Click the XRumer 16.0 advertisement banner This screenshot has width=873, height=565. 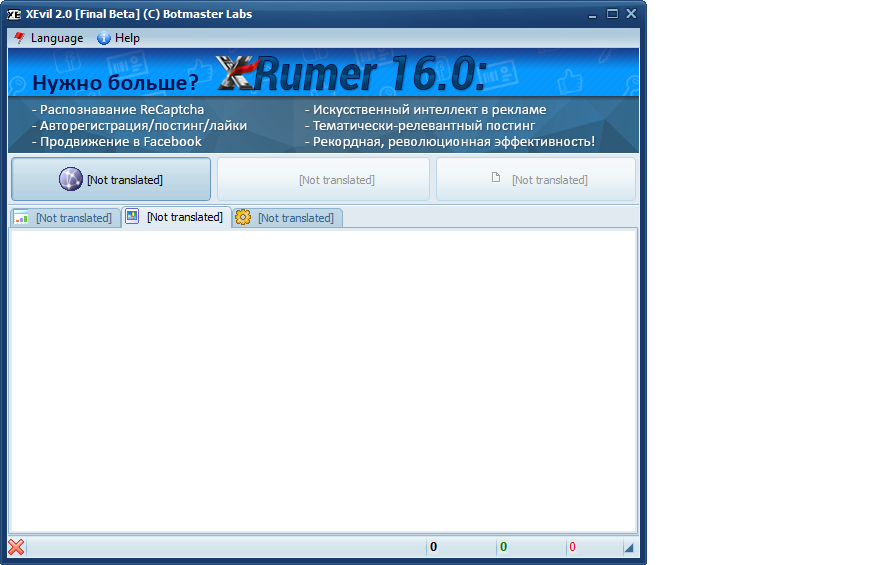click(x=323, y=100)
